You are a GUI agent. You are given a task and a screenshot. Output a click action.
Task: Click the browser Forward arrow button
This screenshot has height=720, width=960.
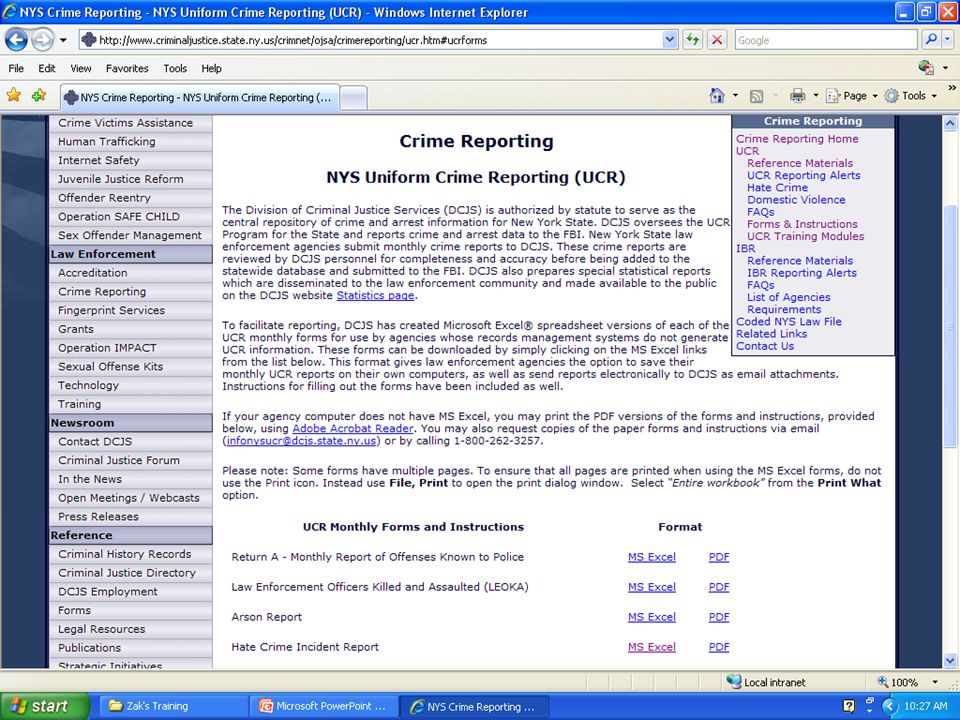pyautogui.click(x=42, y=40)
